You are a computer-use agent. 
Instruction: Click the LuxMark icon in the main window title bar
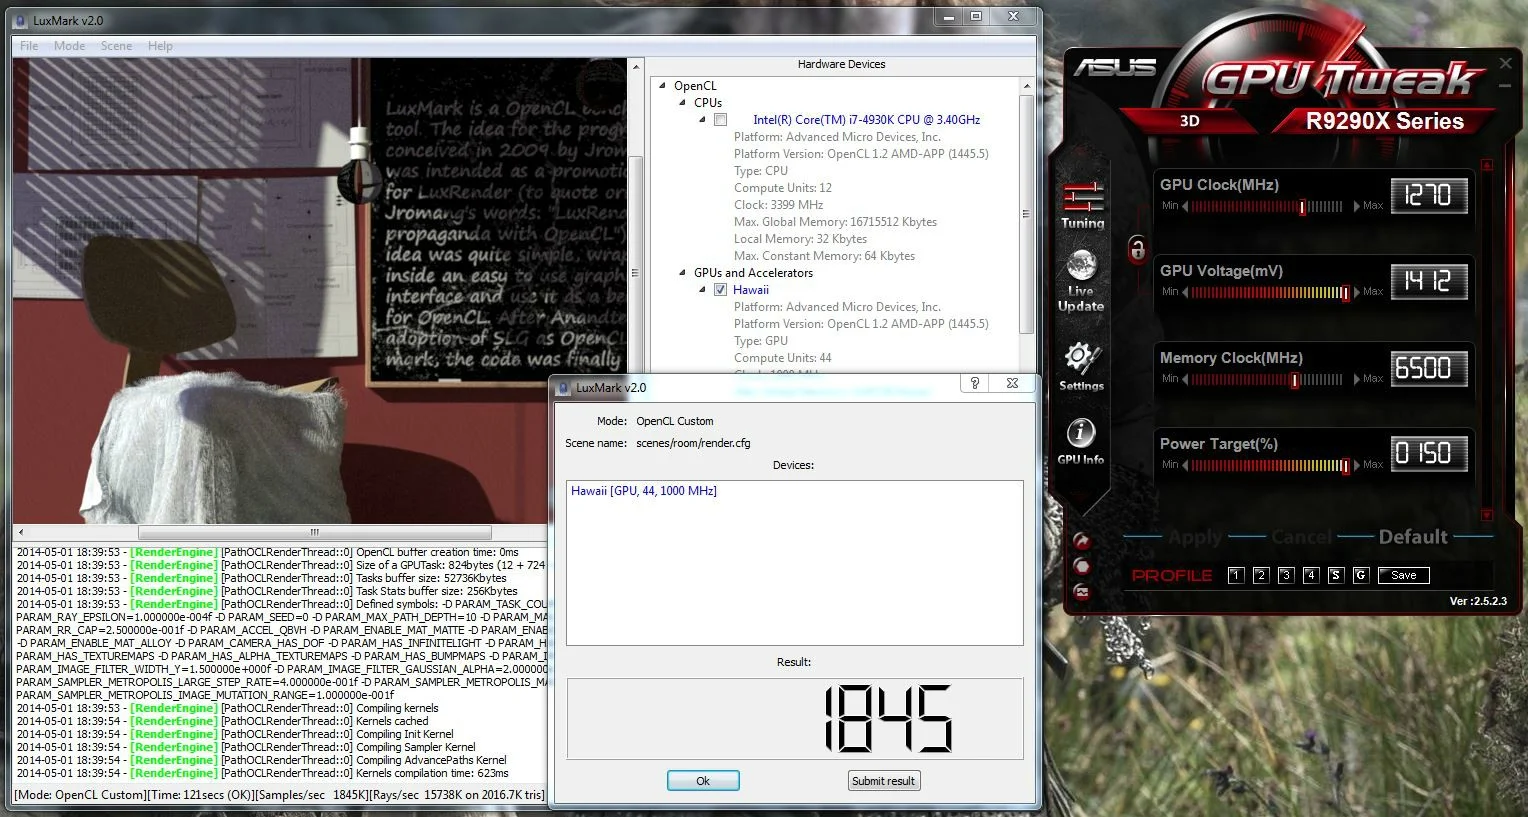point(22,20)
